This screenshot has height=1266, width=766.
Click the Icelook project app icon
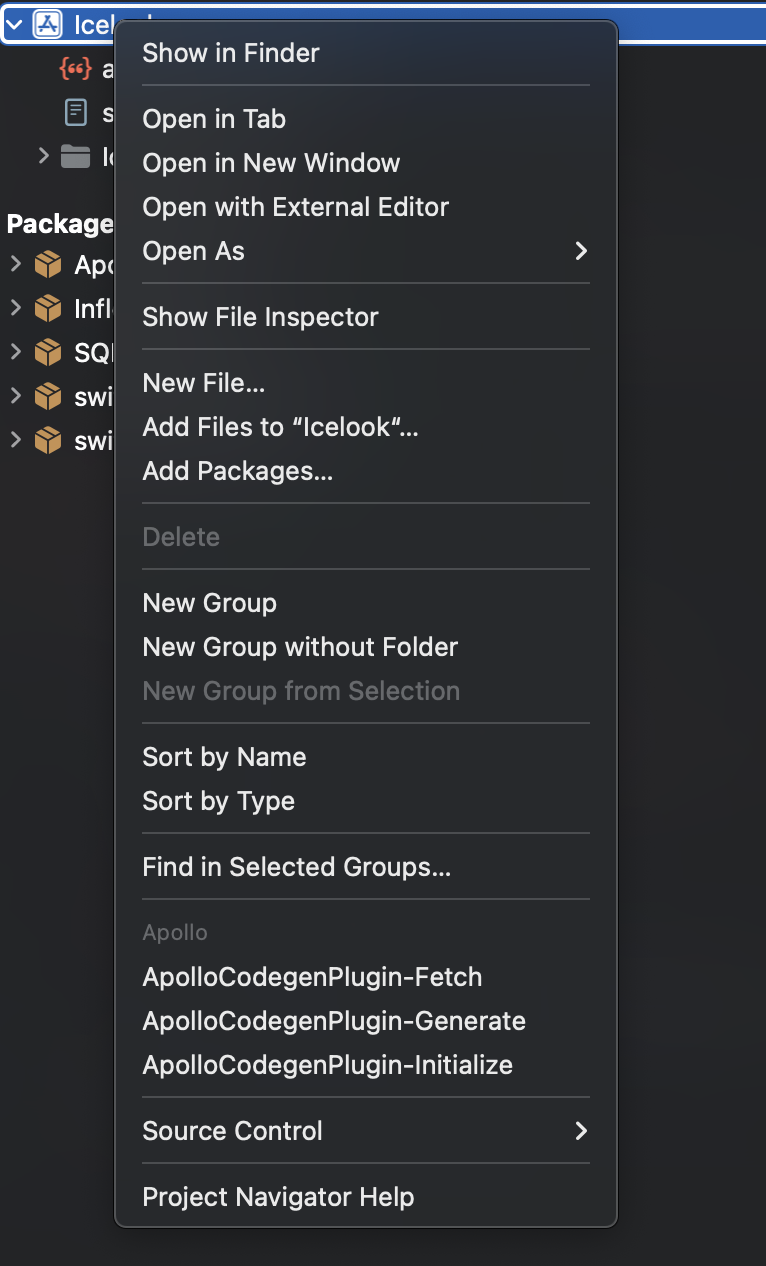coord(48,24)
